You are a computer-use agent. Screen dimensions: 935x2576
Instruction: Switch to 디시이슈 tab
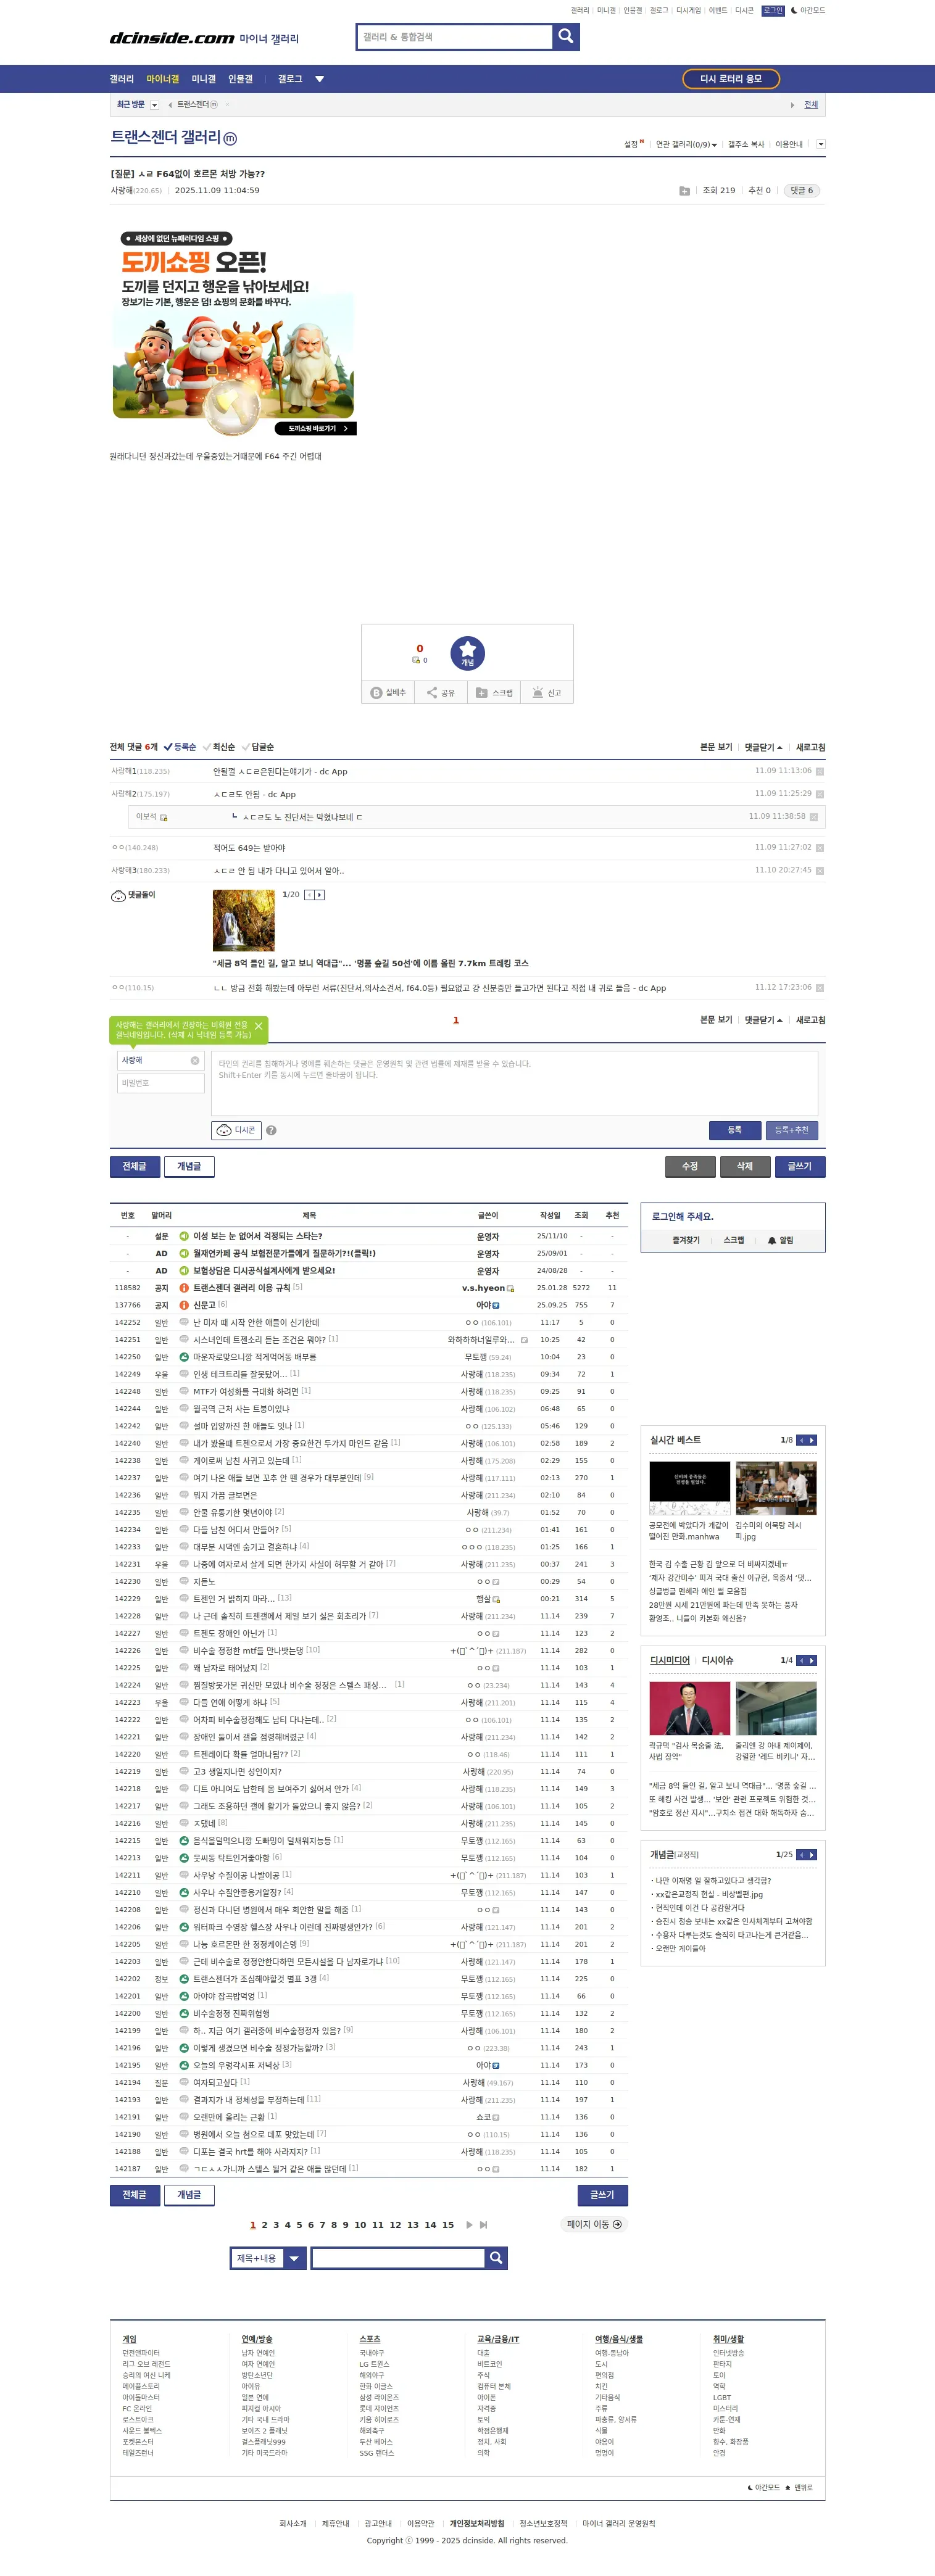pos(717,1660)
